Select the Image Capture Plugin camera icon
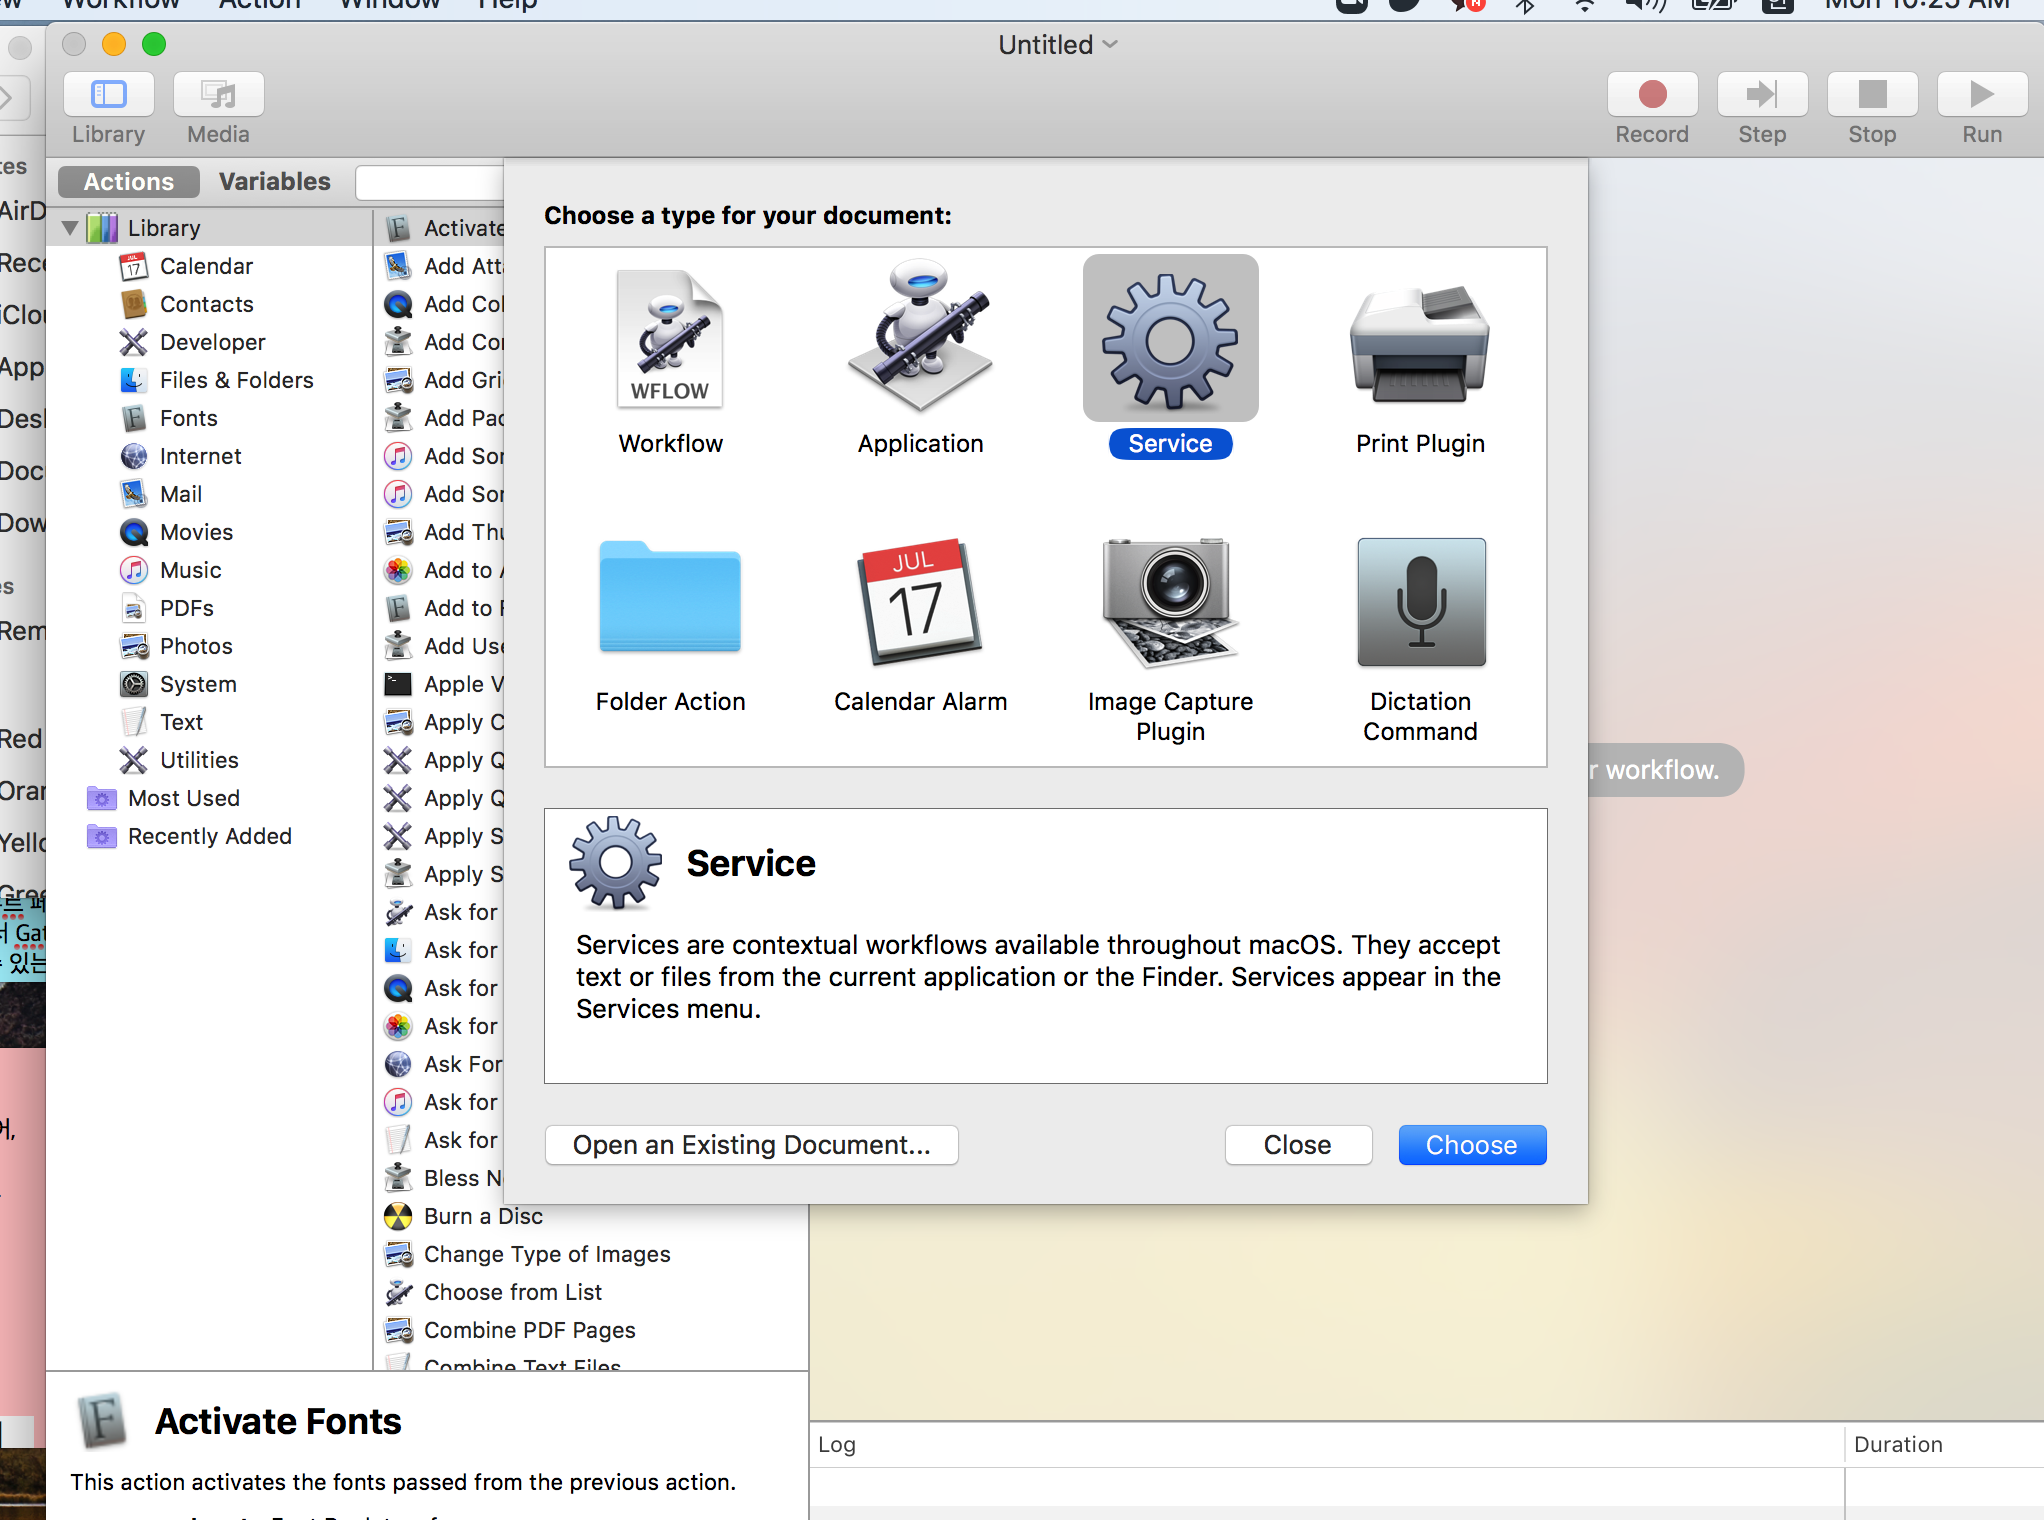 tap(1169, 600)
